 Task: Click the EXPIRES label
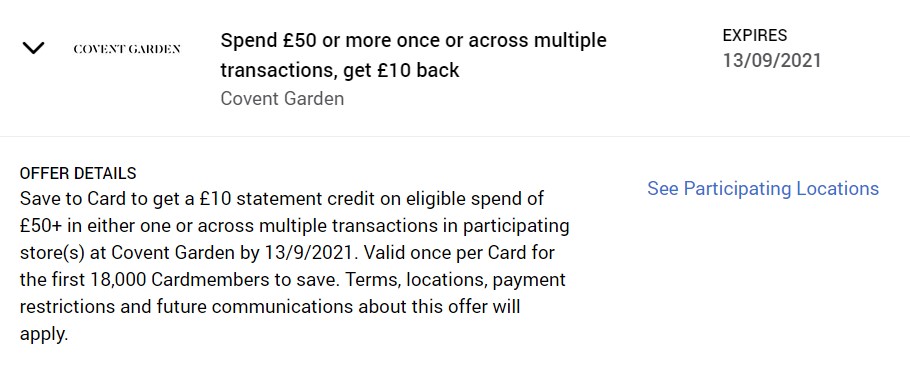[x=754, y=35]
